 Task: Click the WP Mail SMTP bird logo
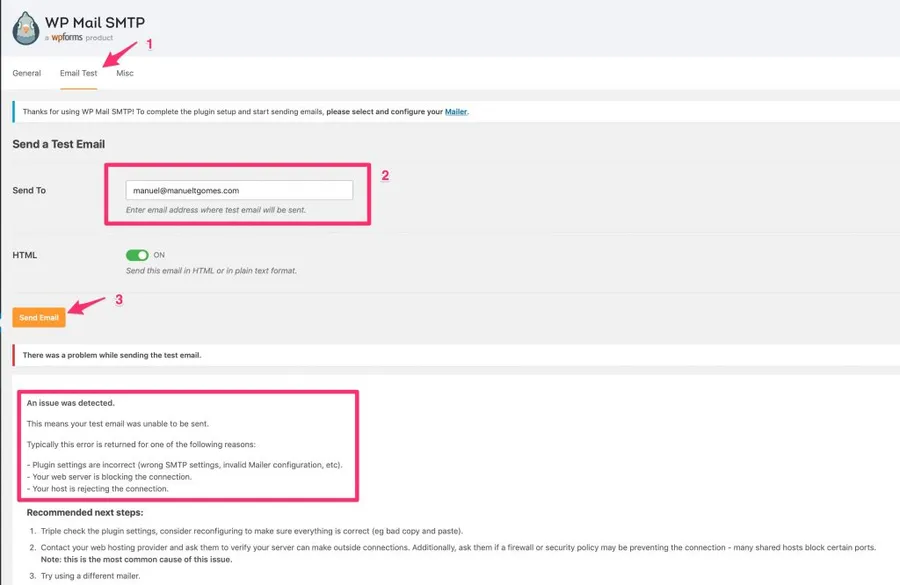click(26, 29)
